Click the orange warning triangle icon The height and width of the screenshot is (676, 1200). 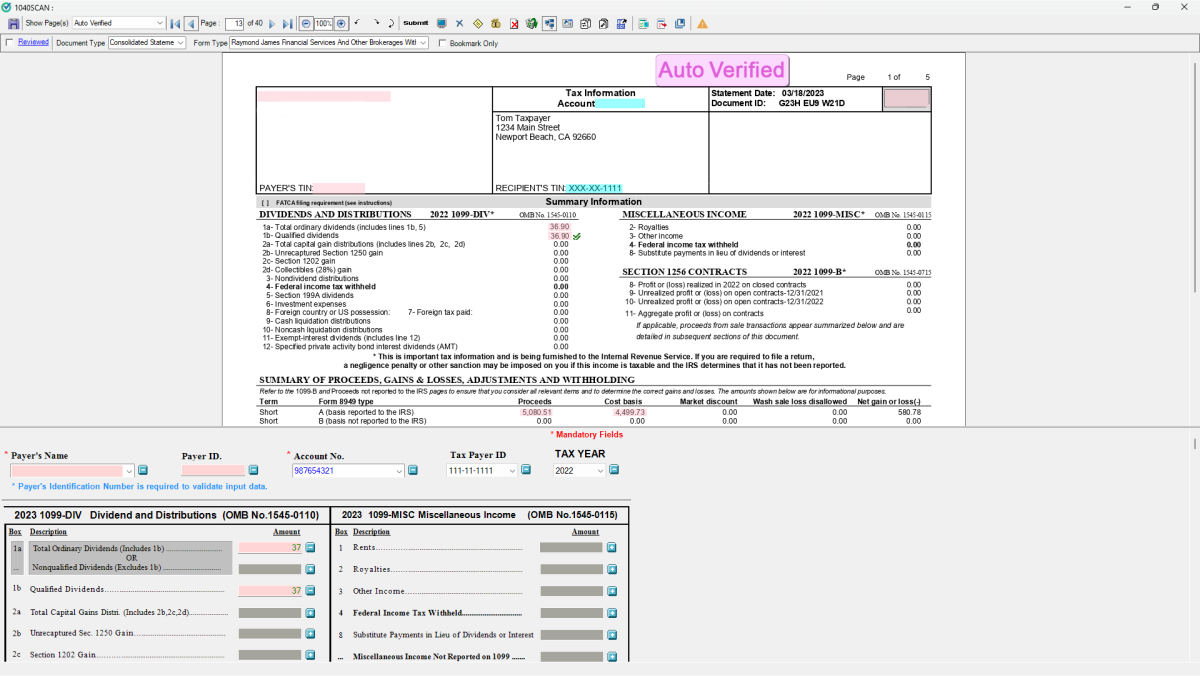click(x=702, y=23)
